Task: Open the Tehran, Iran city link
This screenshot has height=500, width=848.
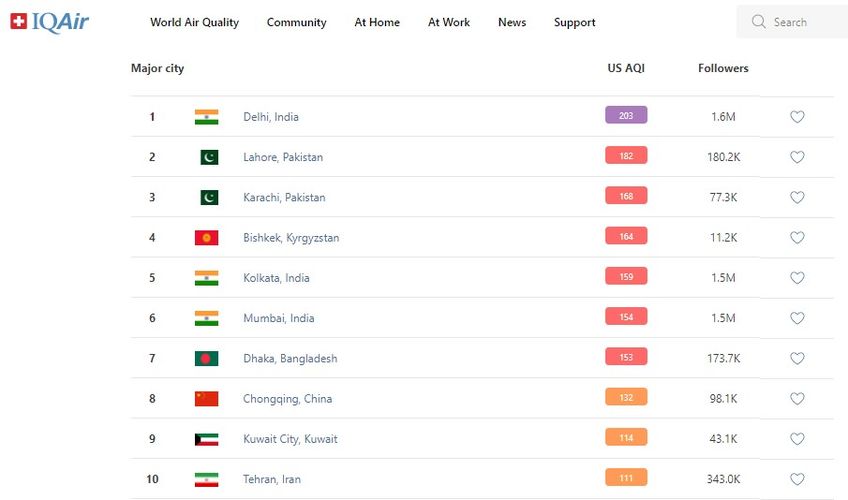Action: click(x=272, y=479)
